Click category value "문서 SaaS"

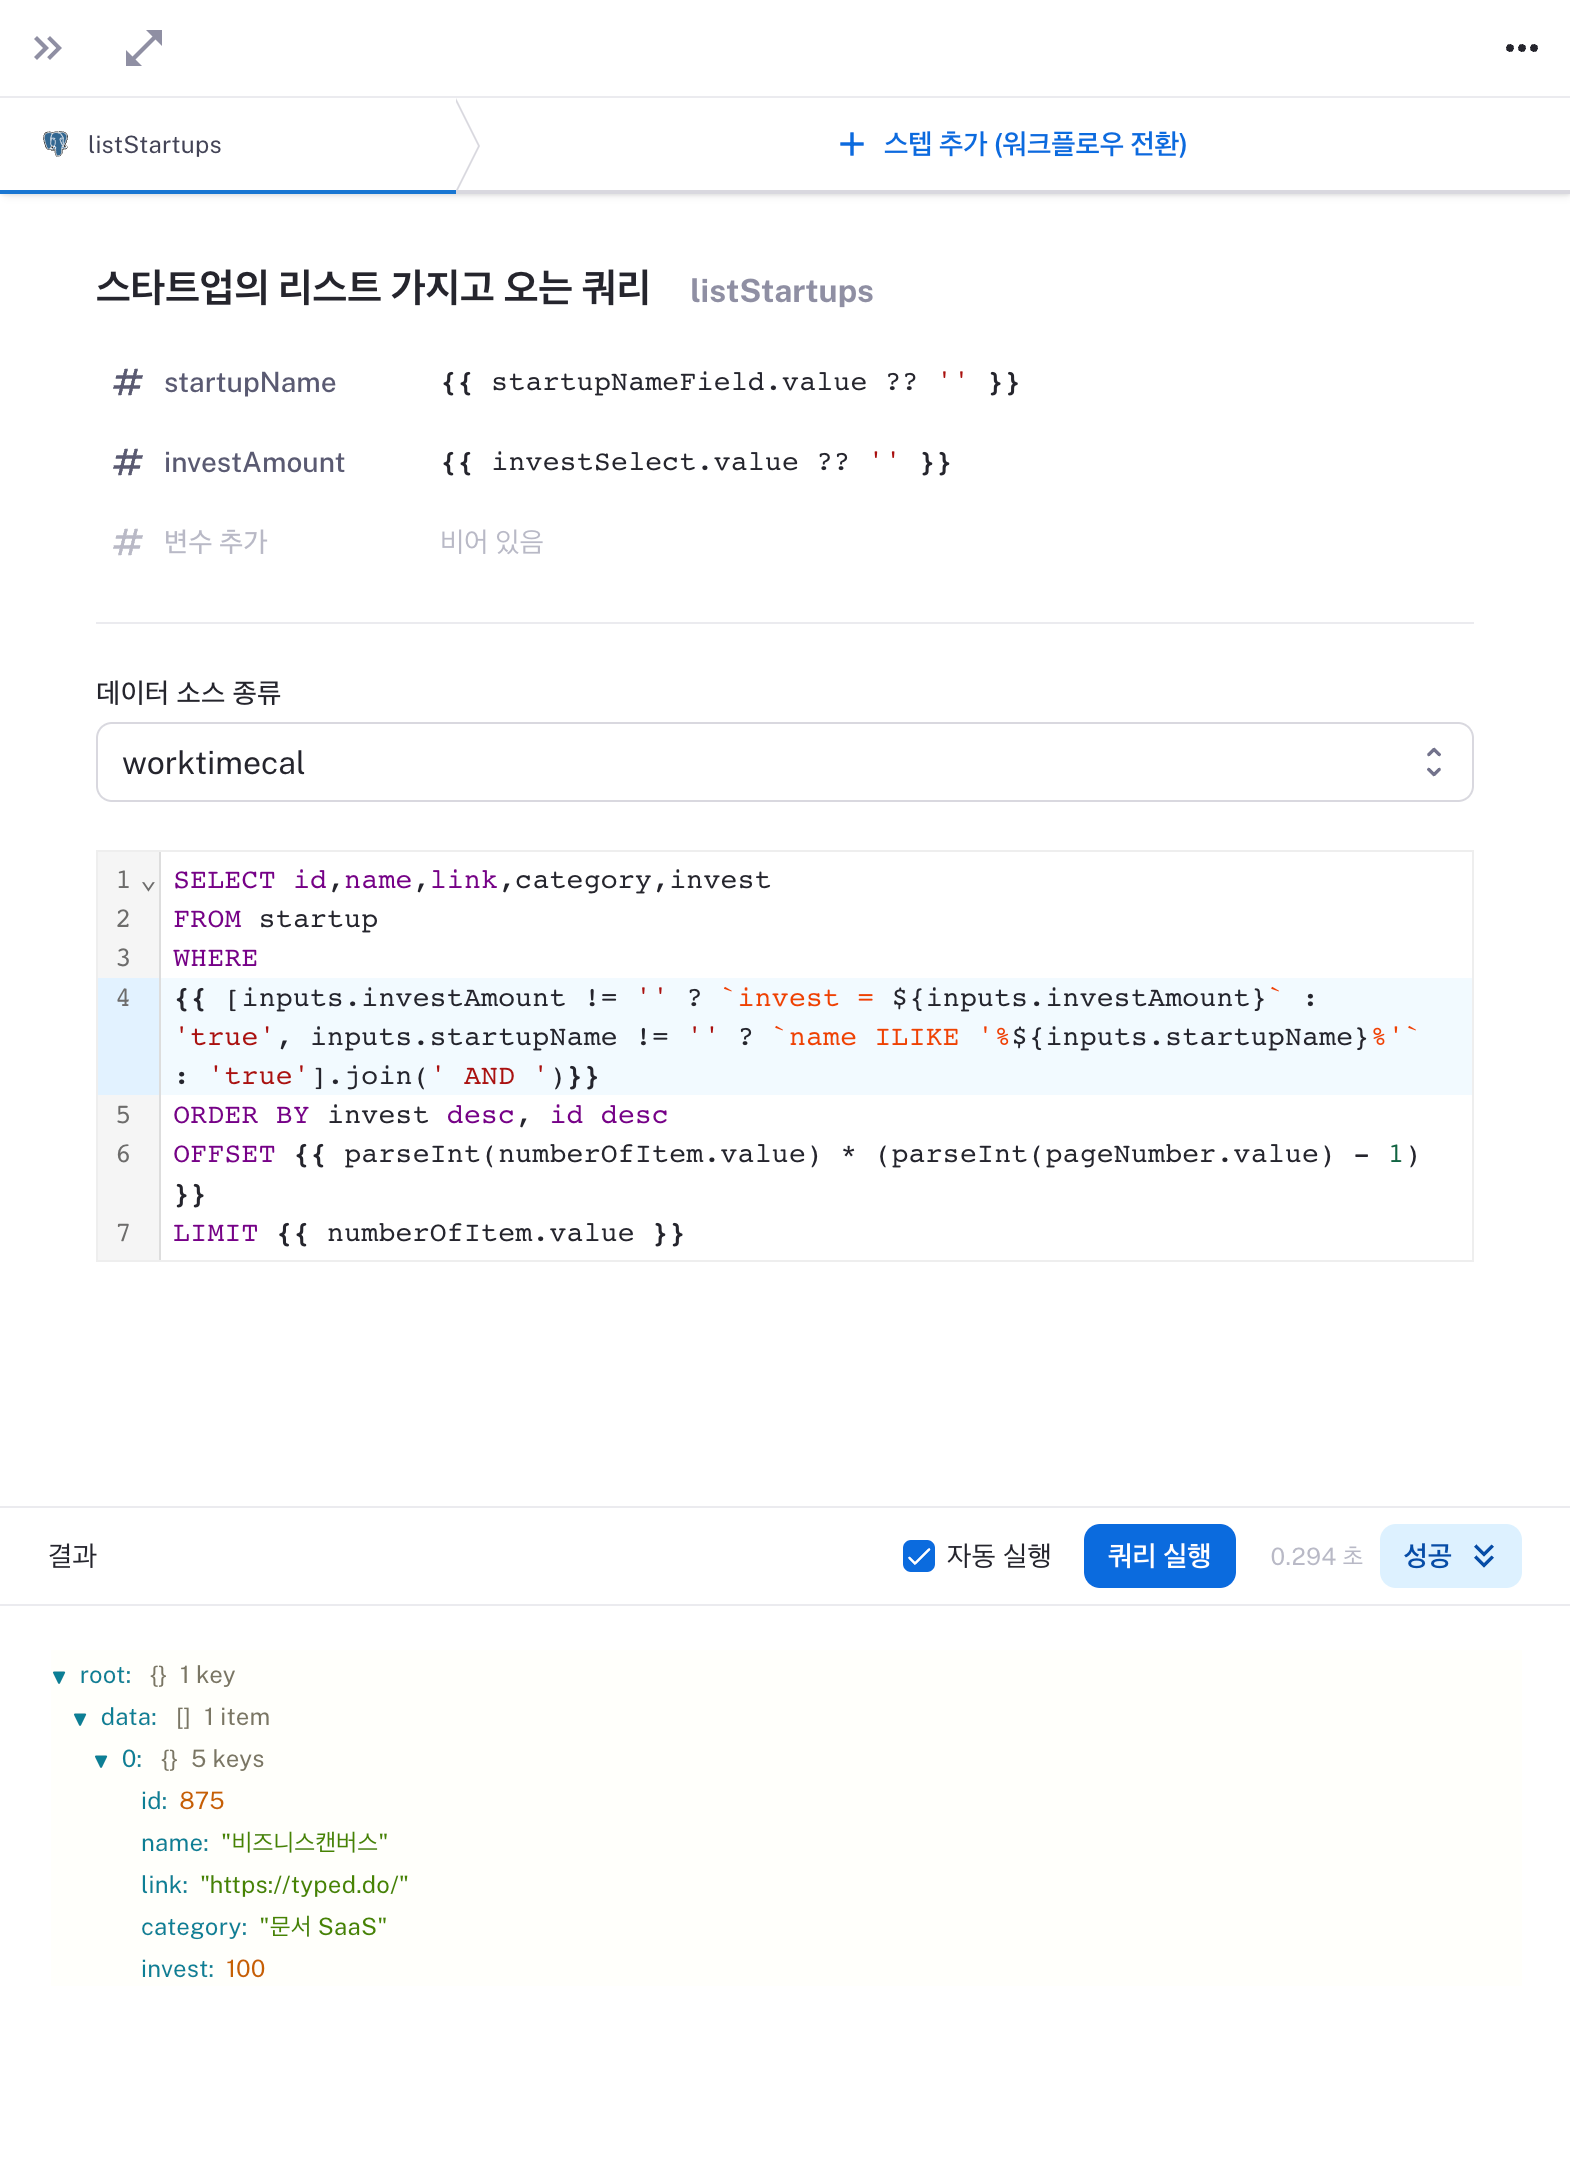point(323,1927)
